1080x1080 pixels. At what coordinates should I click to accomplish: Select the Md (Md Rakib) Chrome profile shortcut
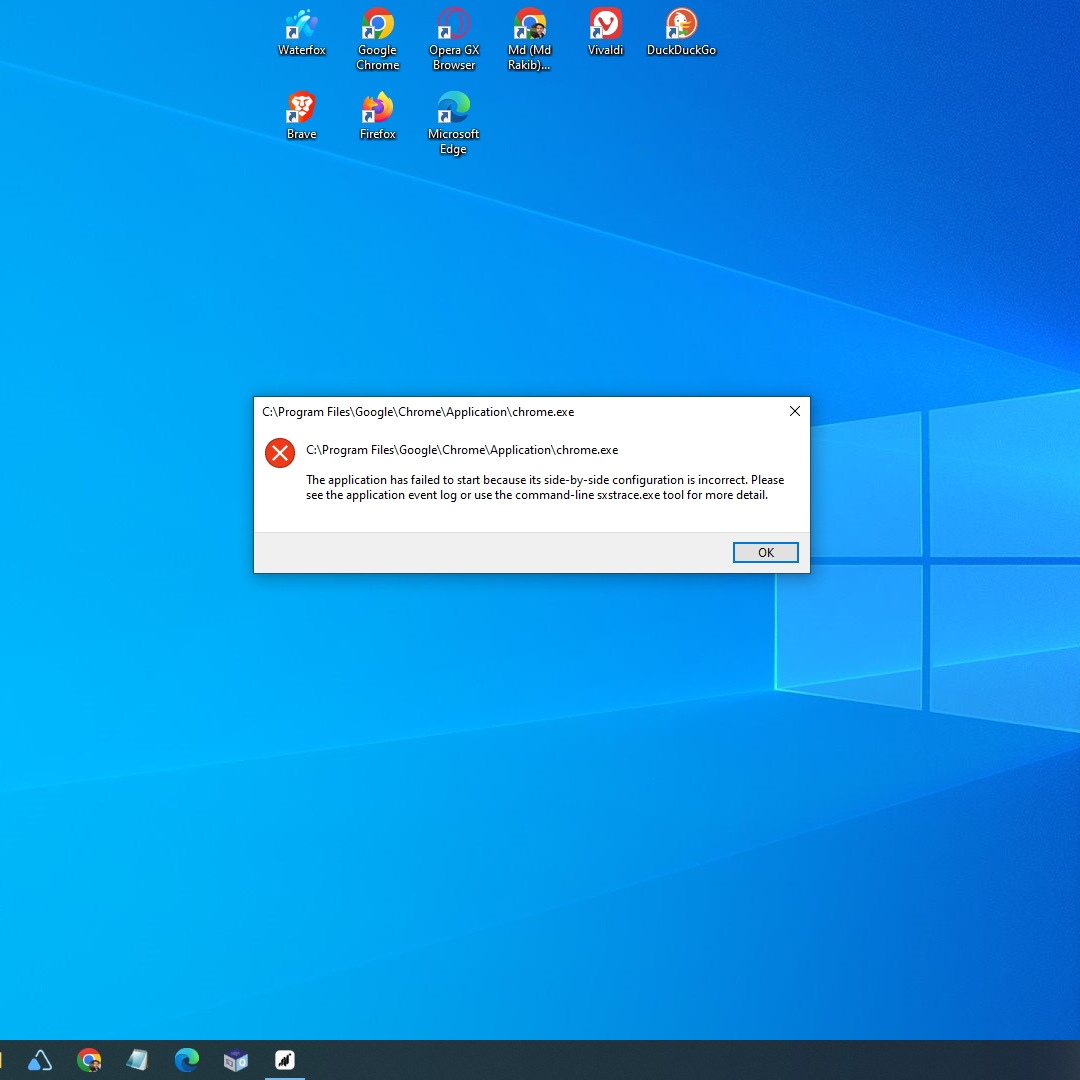pyautogui.click(x=529, y=39)
